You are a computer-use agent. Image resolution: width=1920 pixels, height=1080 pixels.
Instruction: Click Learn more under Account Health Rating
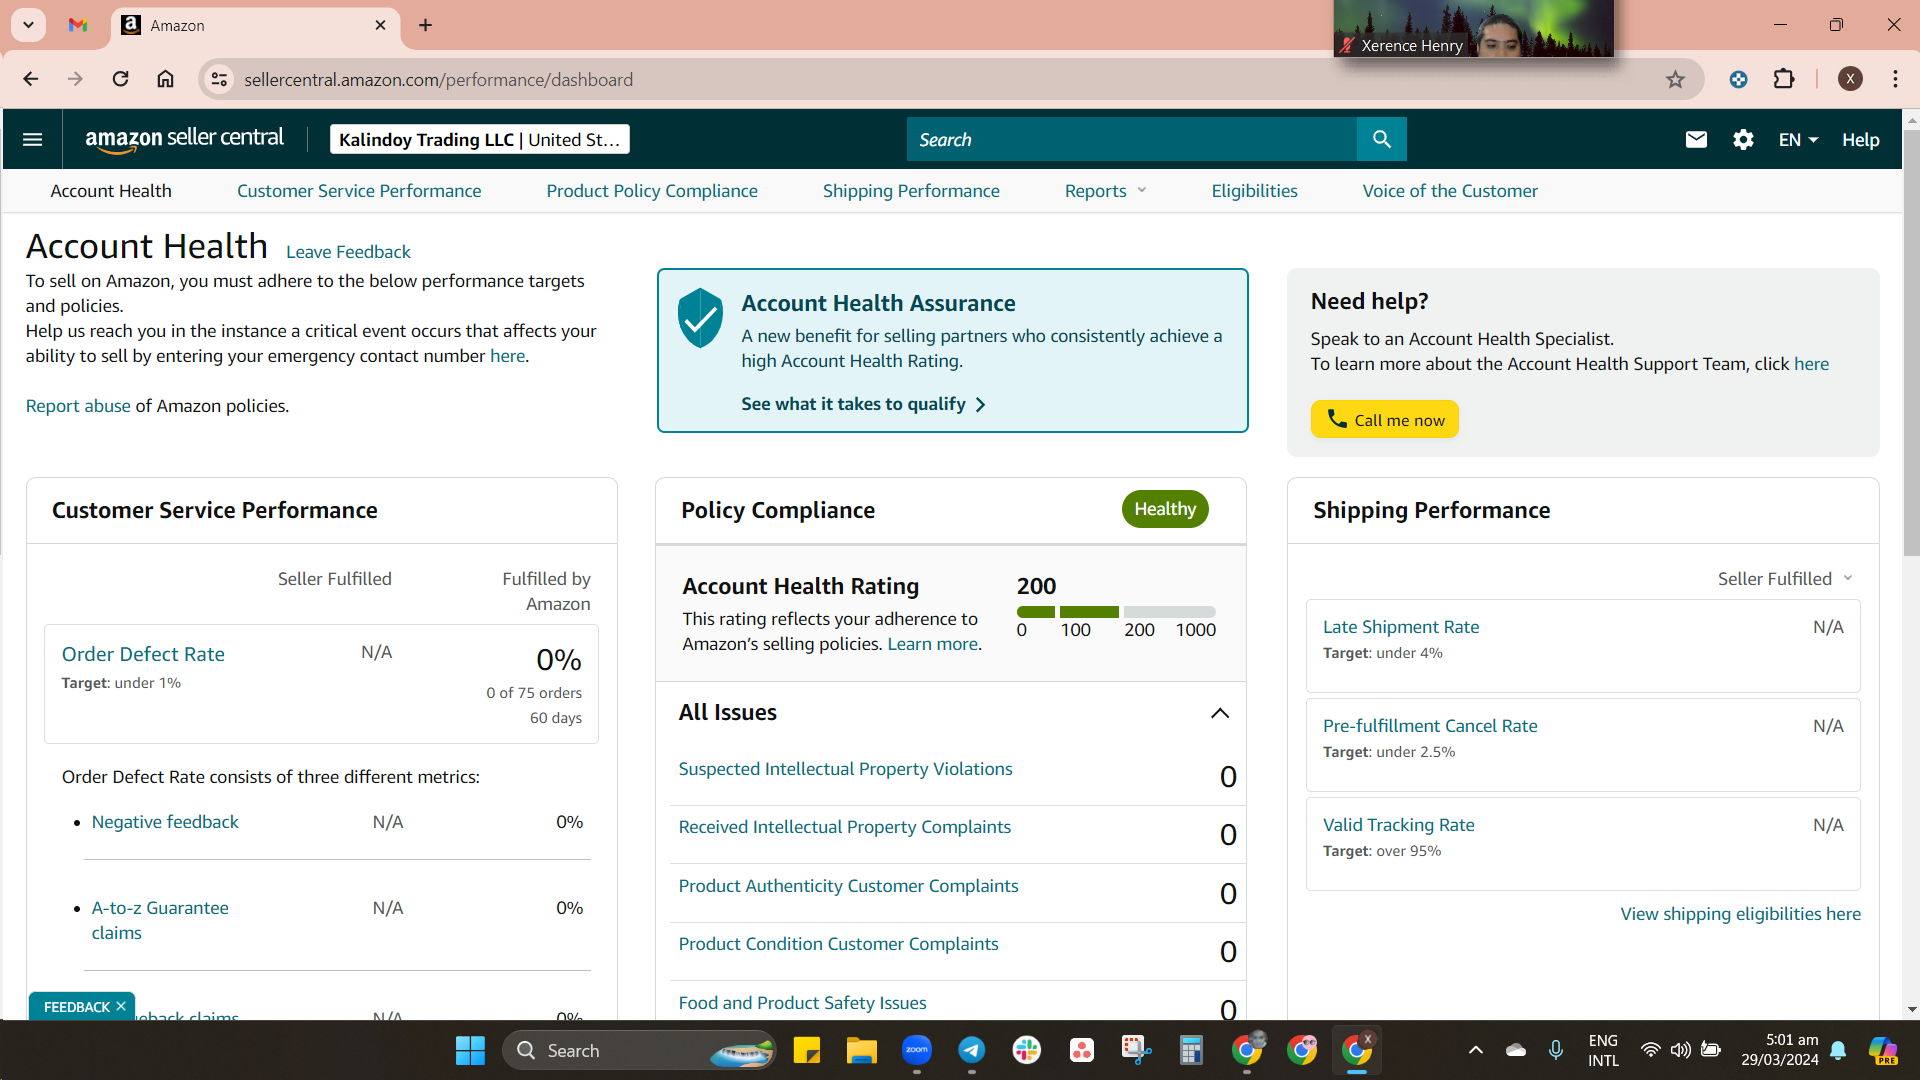[x=932, y=644]
